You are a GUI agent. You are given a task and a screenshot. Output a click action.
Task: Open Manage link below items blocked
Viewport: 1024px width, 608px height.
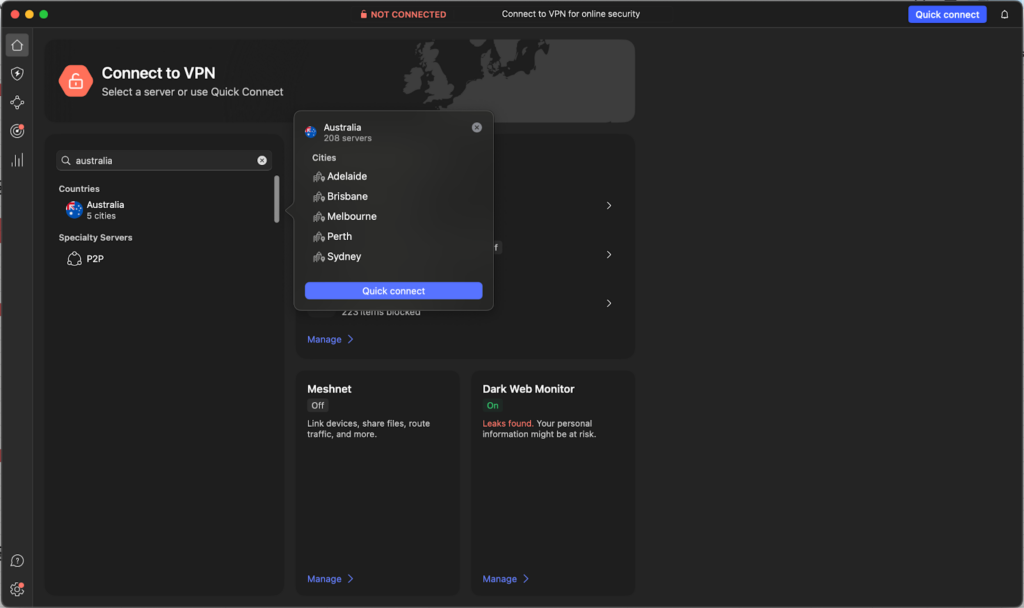[330, 340]
